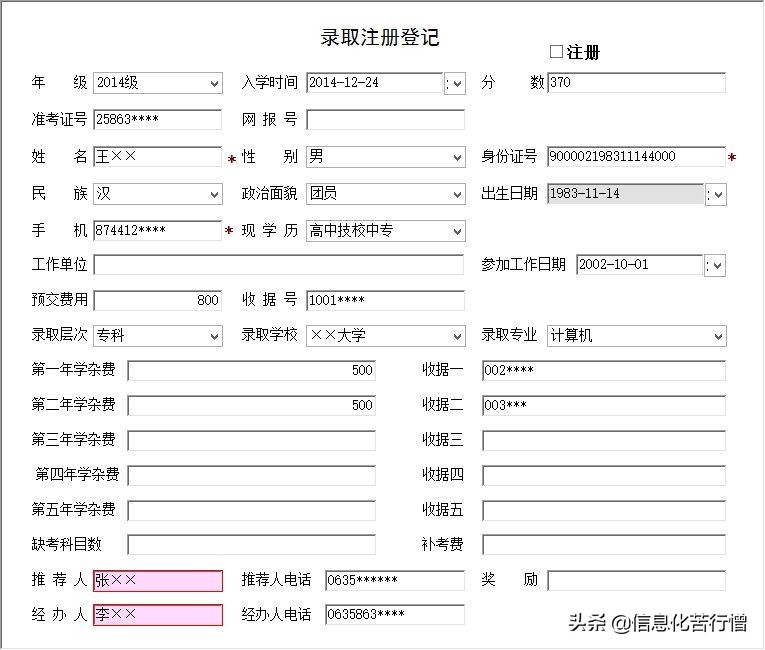Open the 录取学校 dropdown showing ××大学

(385, 336)
